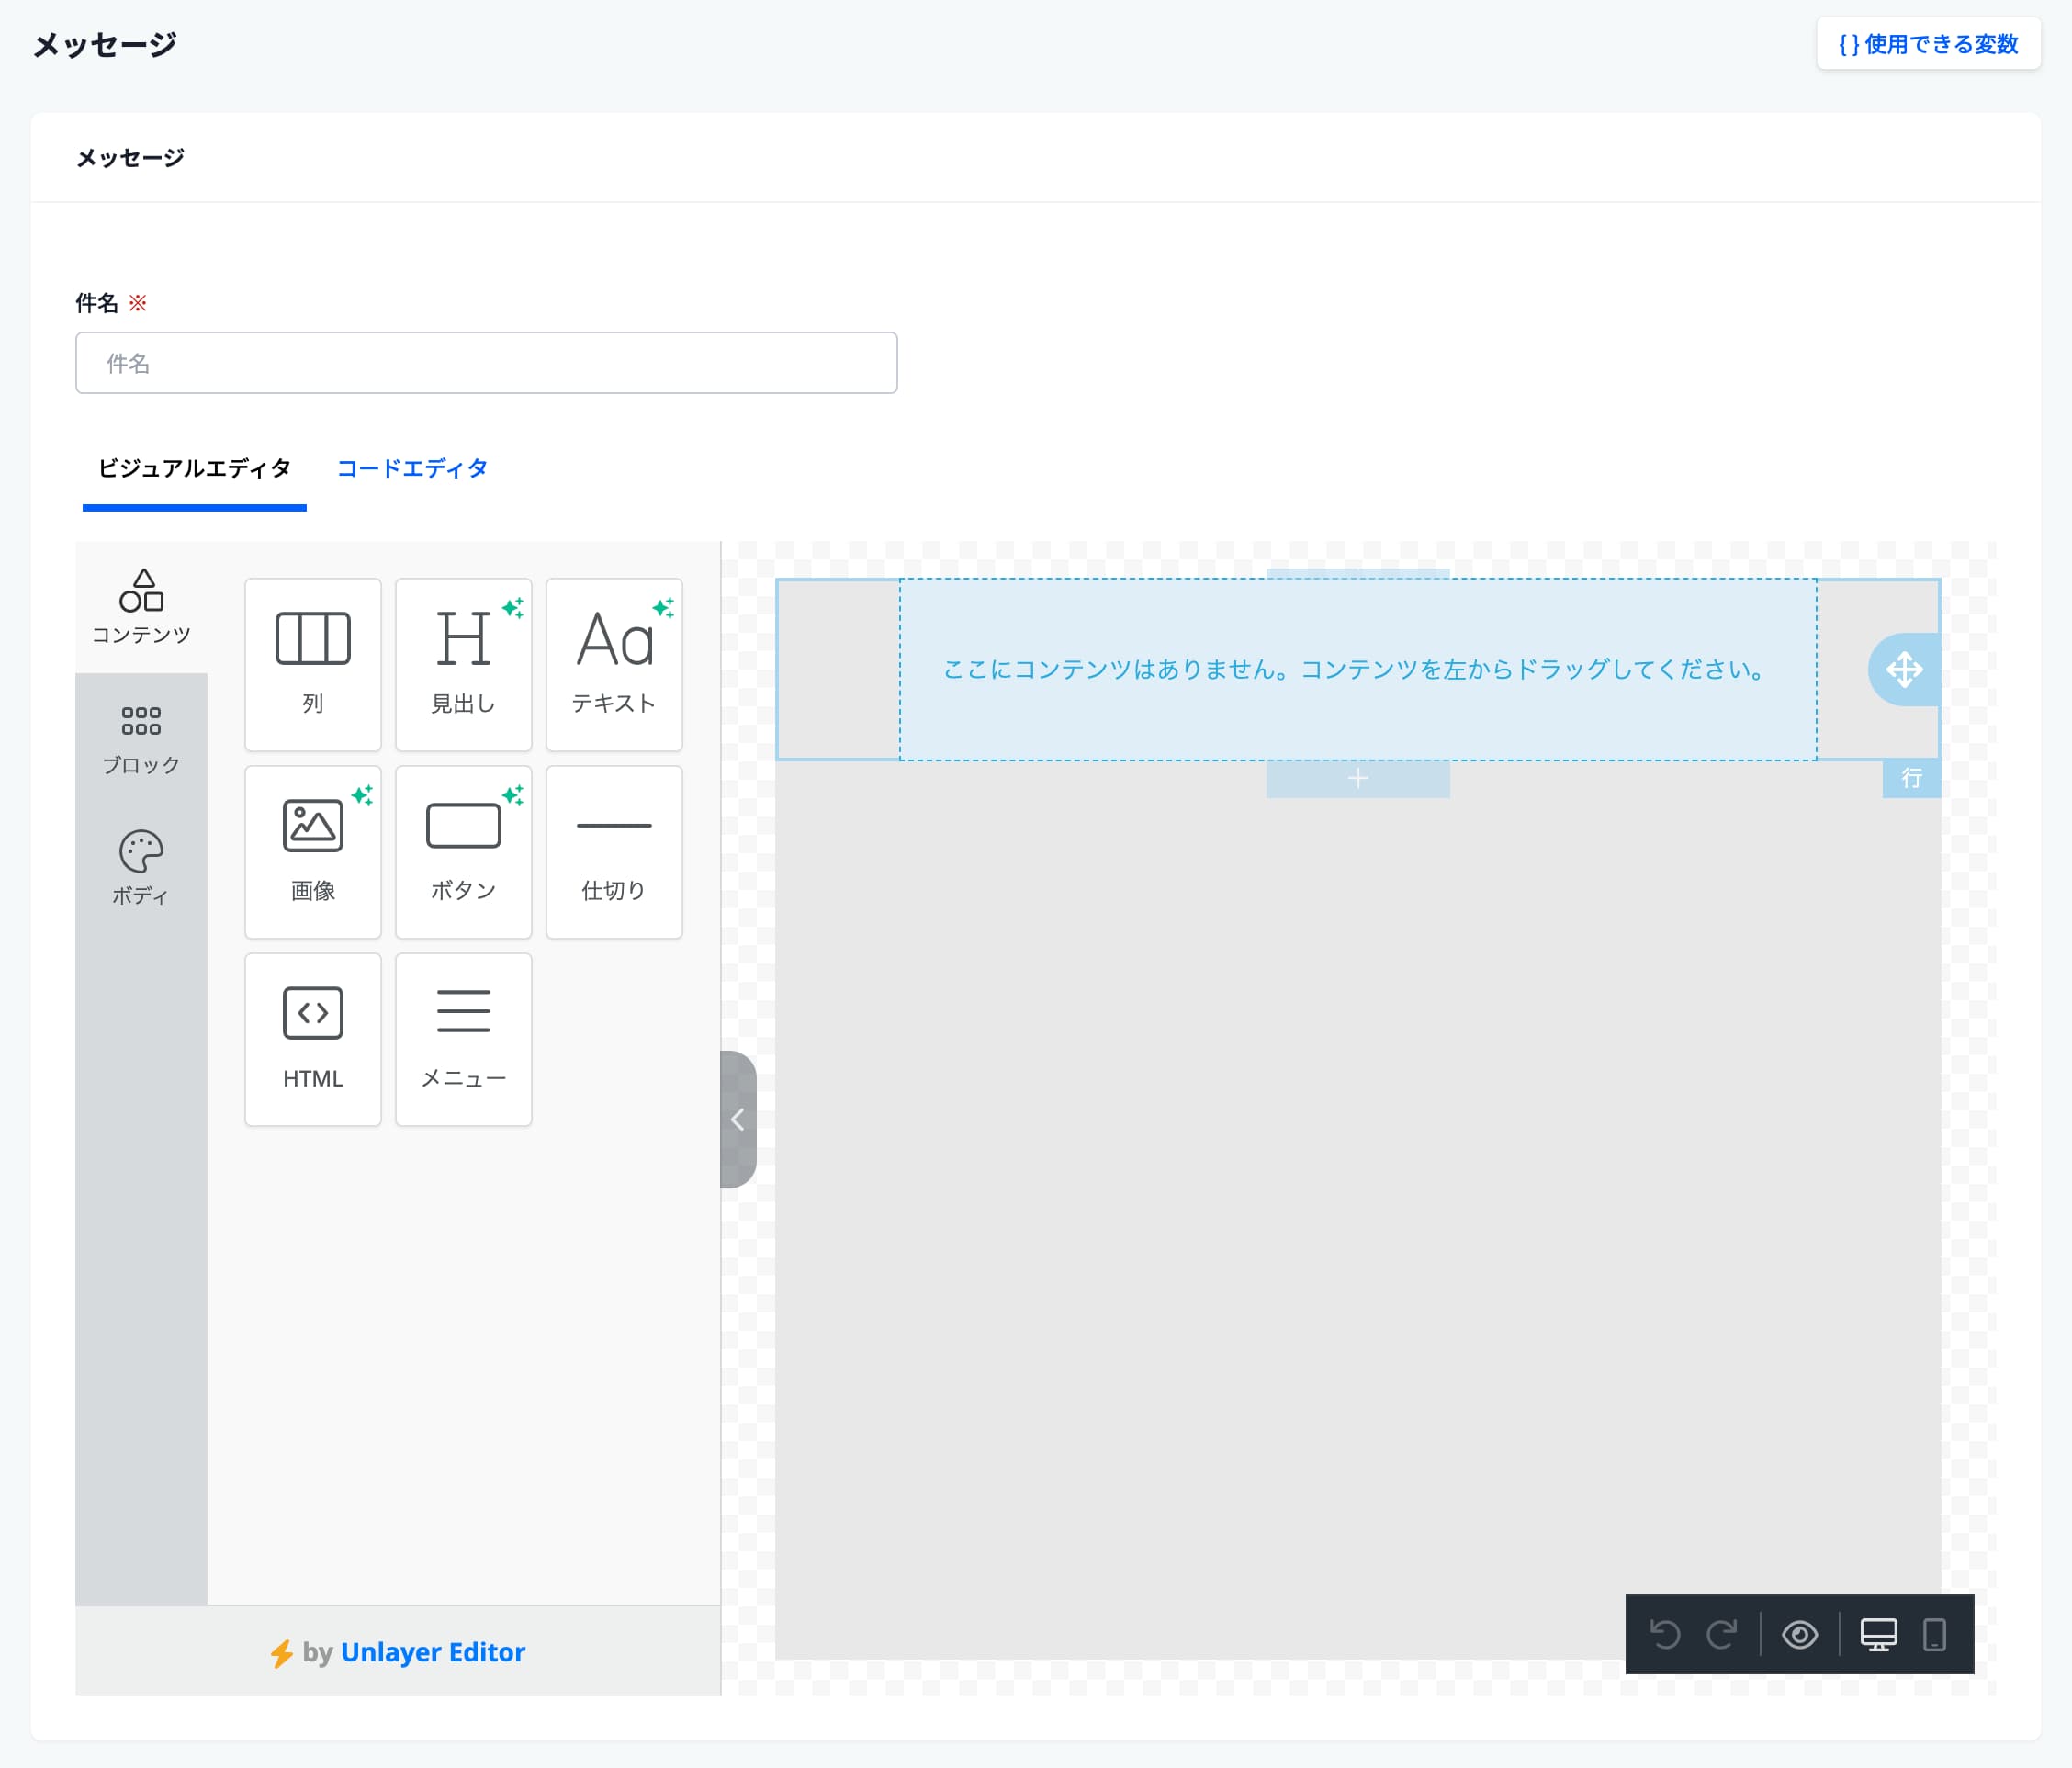This screenshot has height=1768, width=2072.
Task: Switch to mobile preview mode
Action: click(x=1934, y=1634)
